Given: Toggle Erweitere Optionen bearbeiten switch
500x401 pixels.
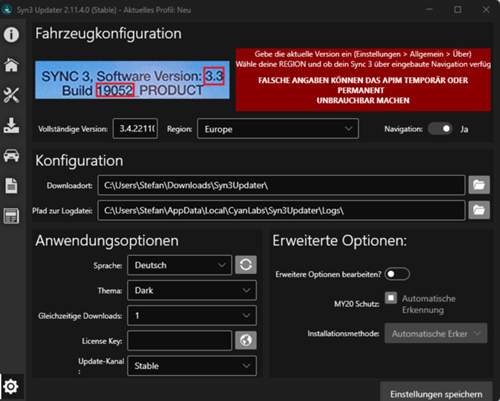Looking at the screenshot, I should (397, 274).
